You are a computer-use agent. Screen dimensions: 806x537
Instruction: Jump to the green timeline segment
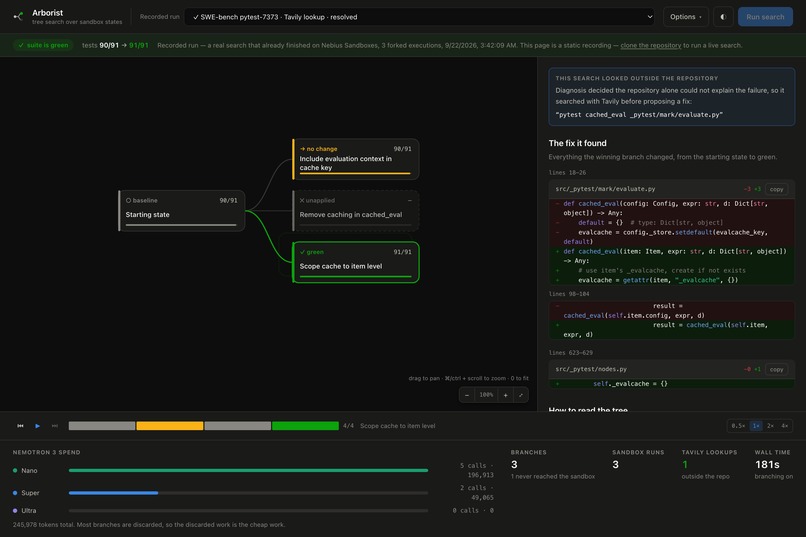pyautogui.click(x=305, y=426)
